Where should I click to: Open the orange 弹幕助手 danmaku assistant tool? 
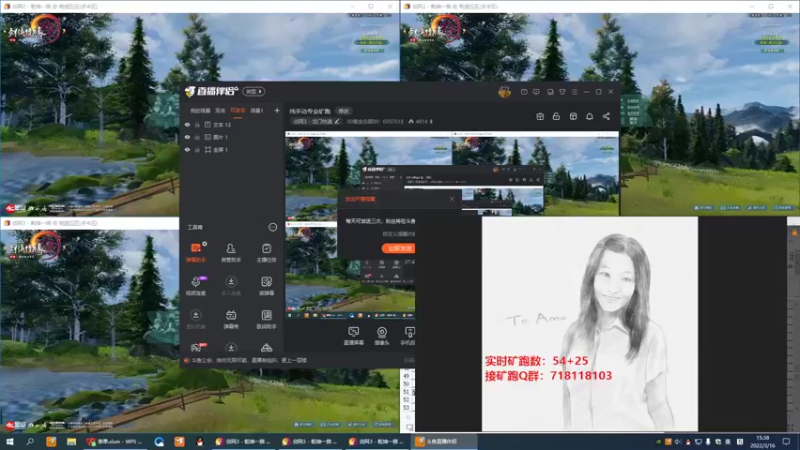pyautogui.click(x=196, y=252)
